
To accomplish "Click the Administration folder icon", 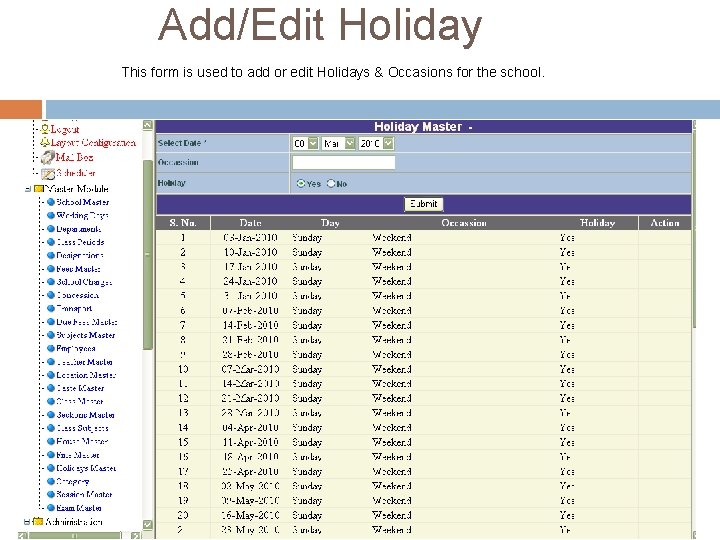I will coord(38,522).
